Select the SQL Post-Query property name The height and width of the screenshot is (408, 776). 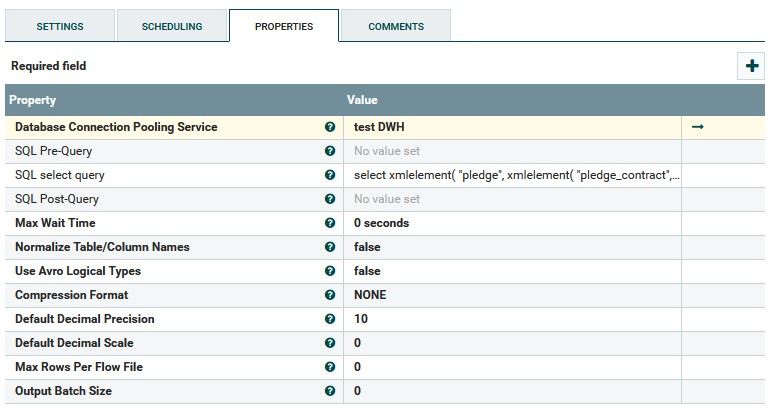coord(57,199)
